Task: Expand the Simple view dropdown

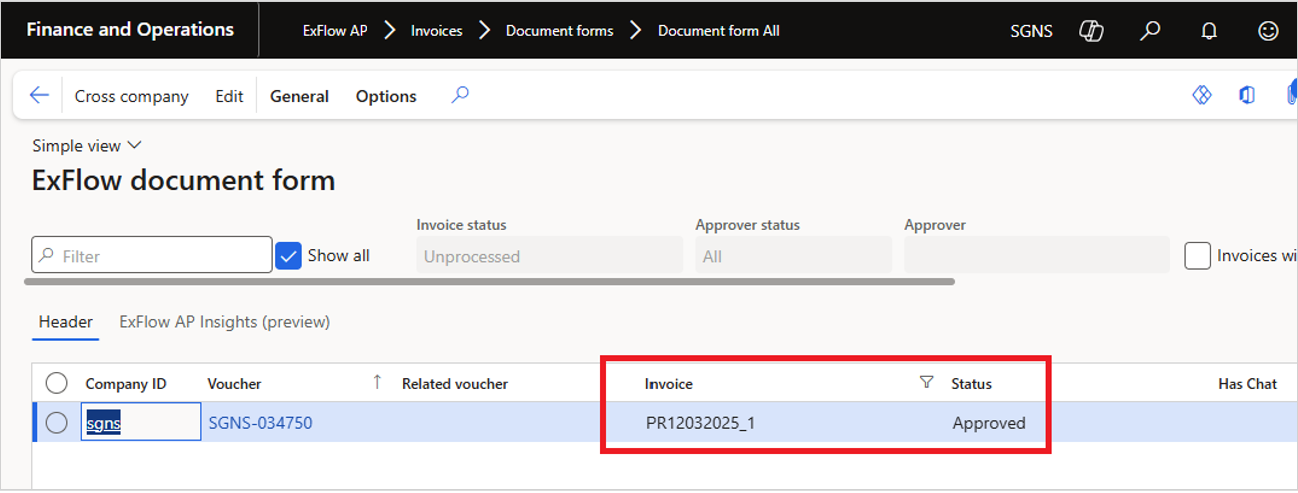Action: (87, 146)
